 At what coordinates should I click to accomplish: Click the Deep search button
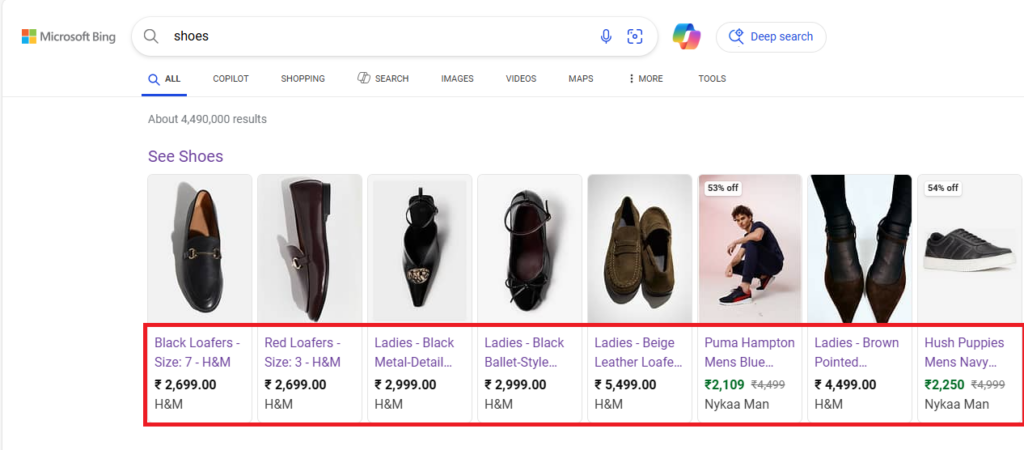771,37
